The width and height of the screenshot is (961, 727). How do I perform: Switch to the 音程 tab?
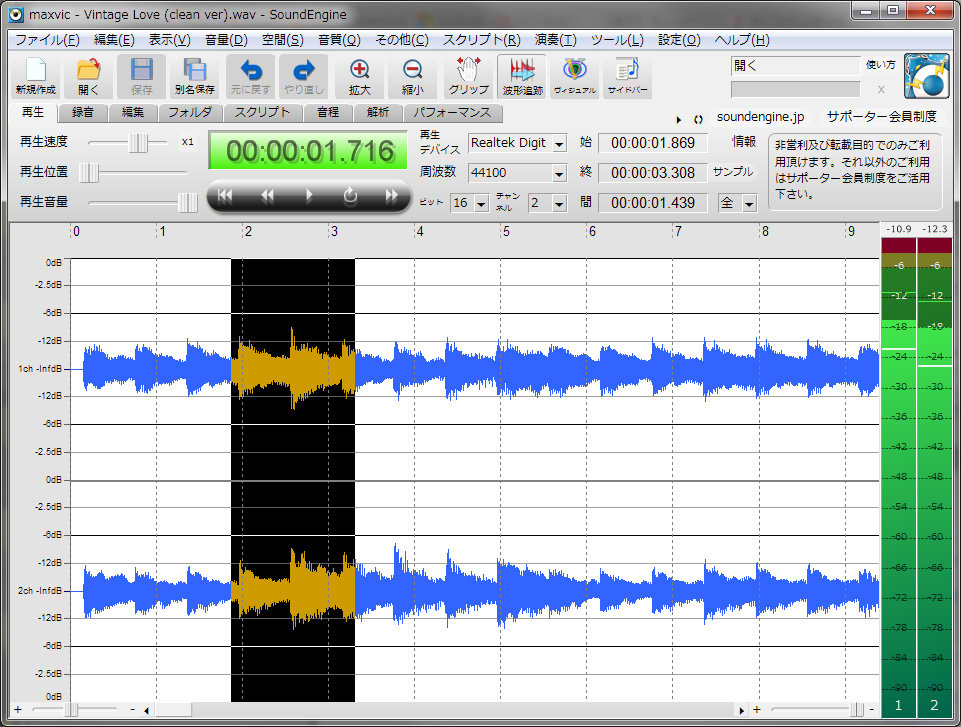coord(328,112)
